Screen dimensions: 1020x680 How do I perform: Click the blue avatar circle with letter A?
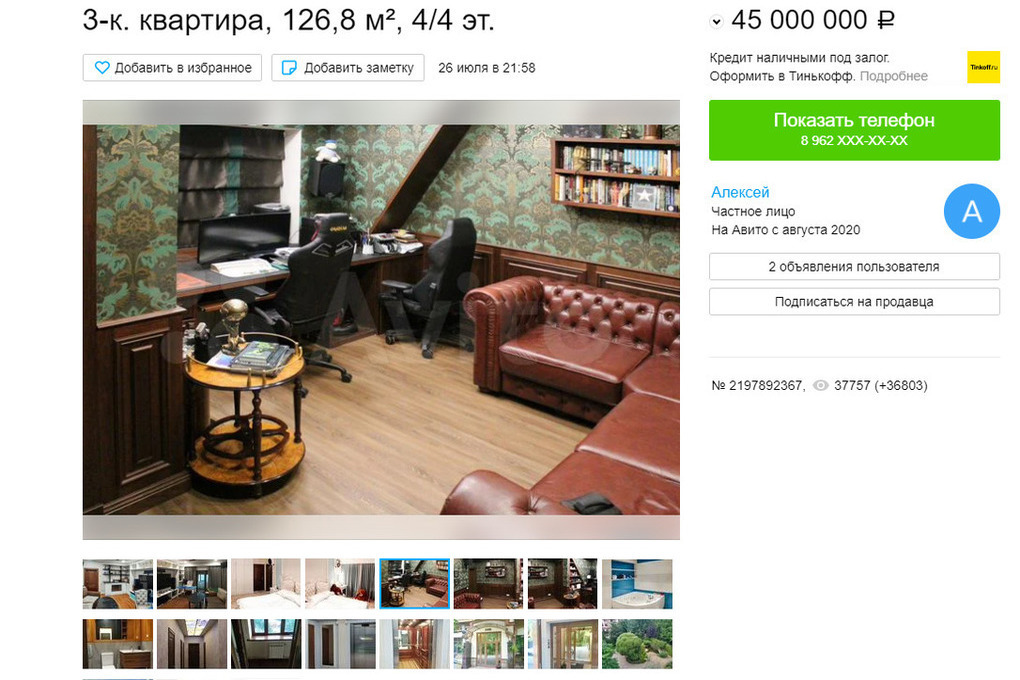pos(971,211)
